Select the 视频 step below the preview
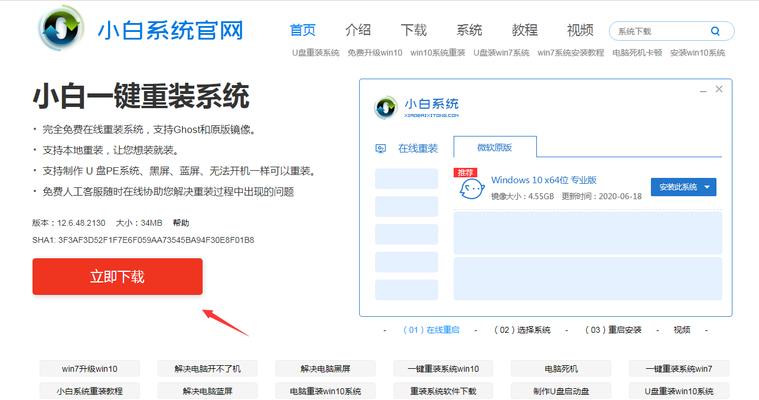The width and height of the screenshot is (759, 400). [682, 330]
